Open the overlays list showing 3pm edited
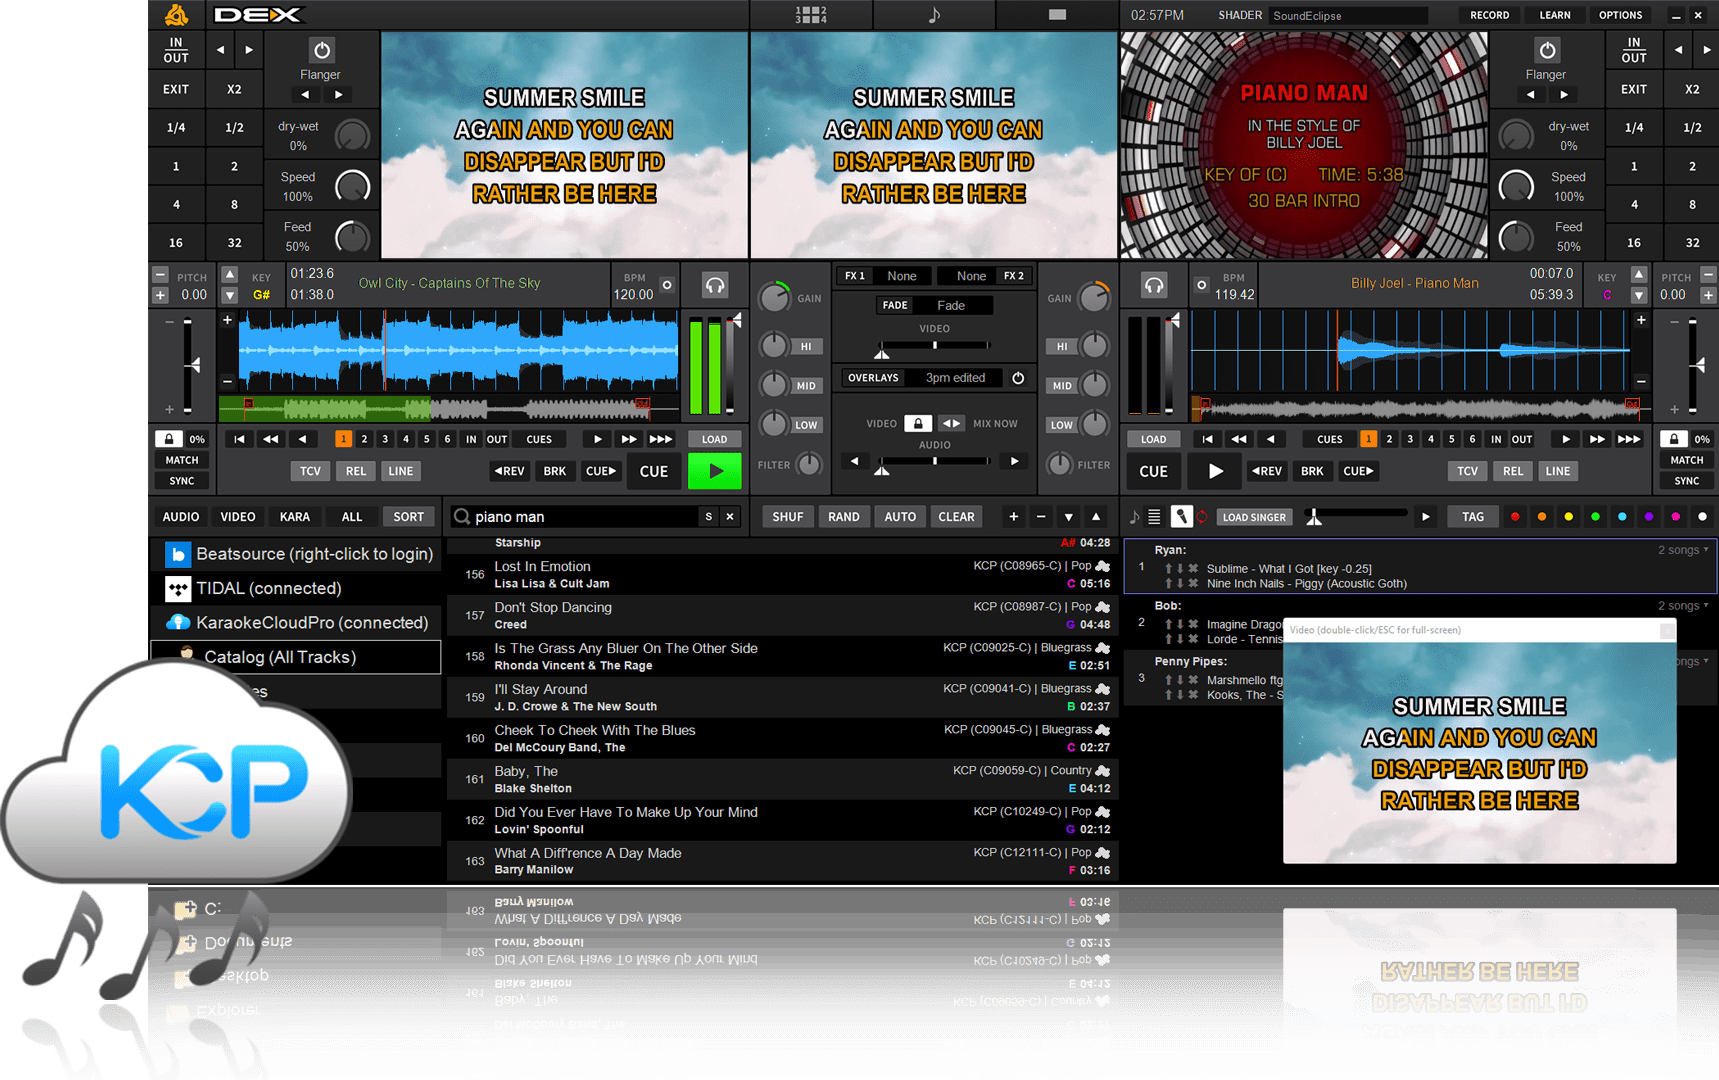Screen dimensions: 1719x1080 point(954,378)
